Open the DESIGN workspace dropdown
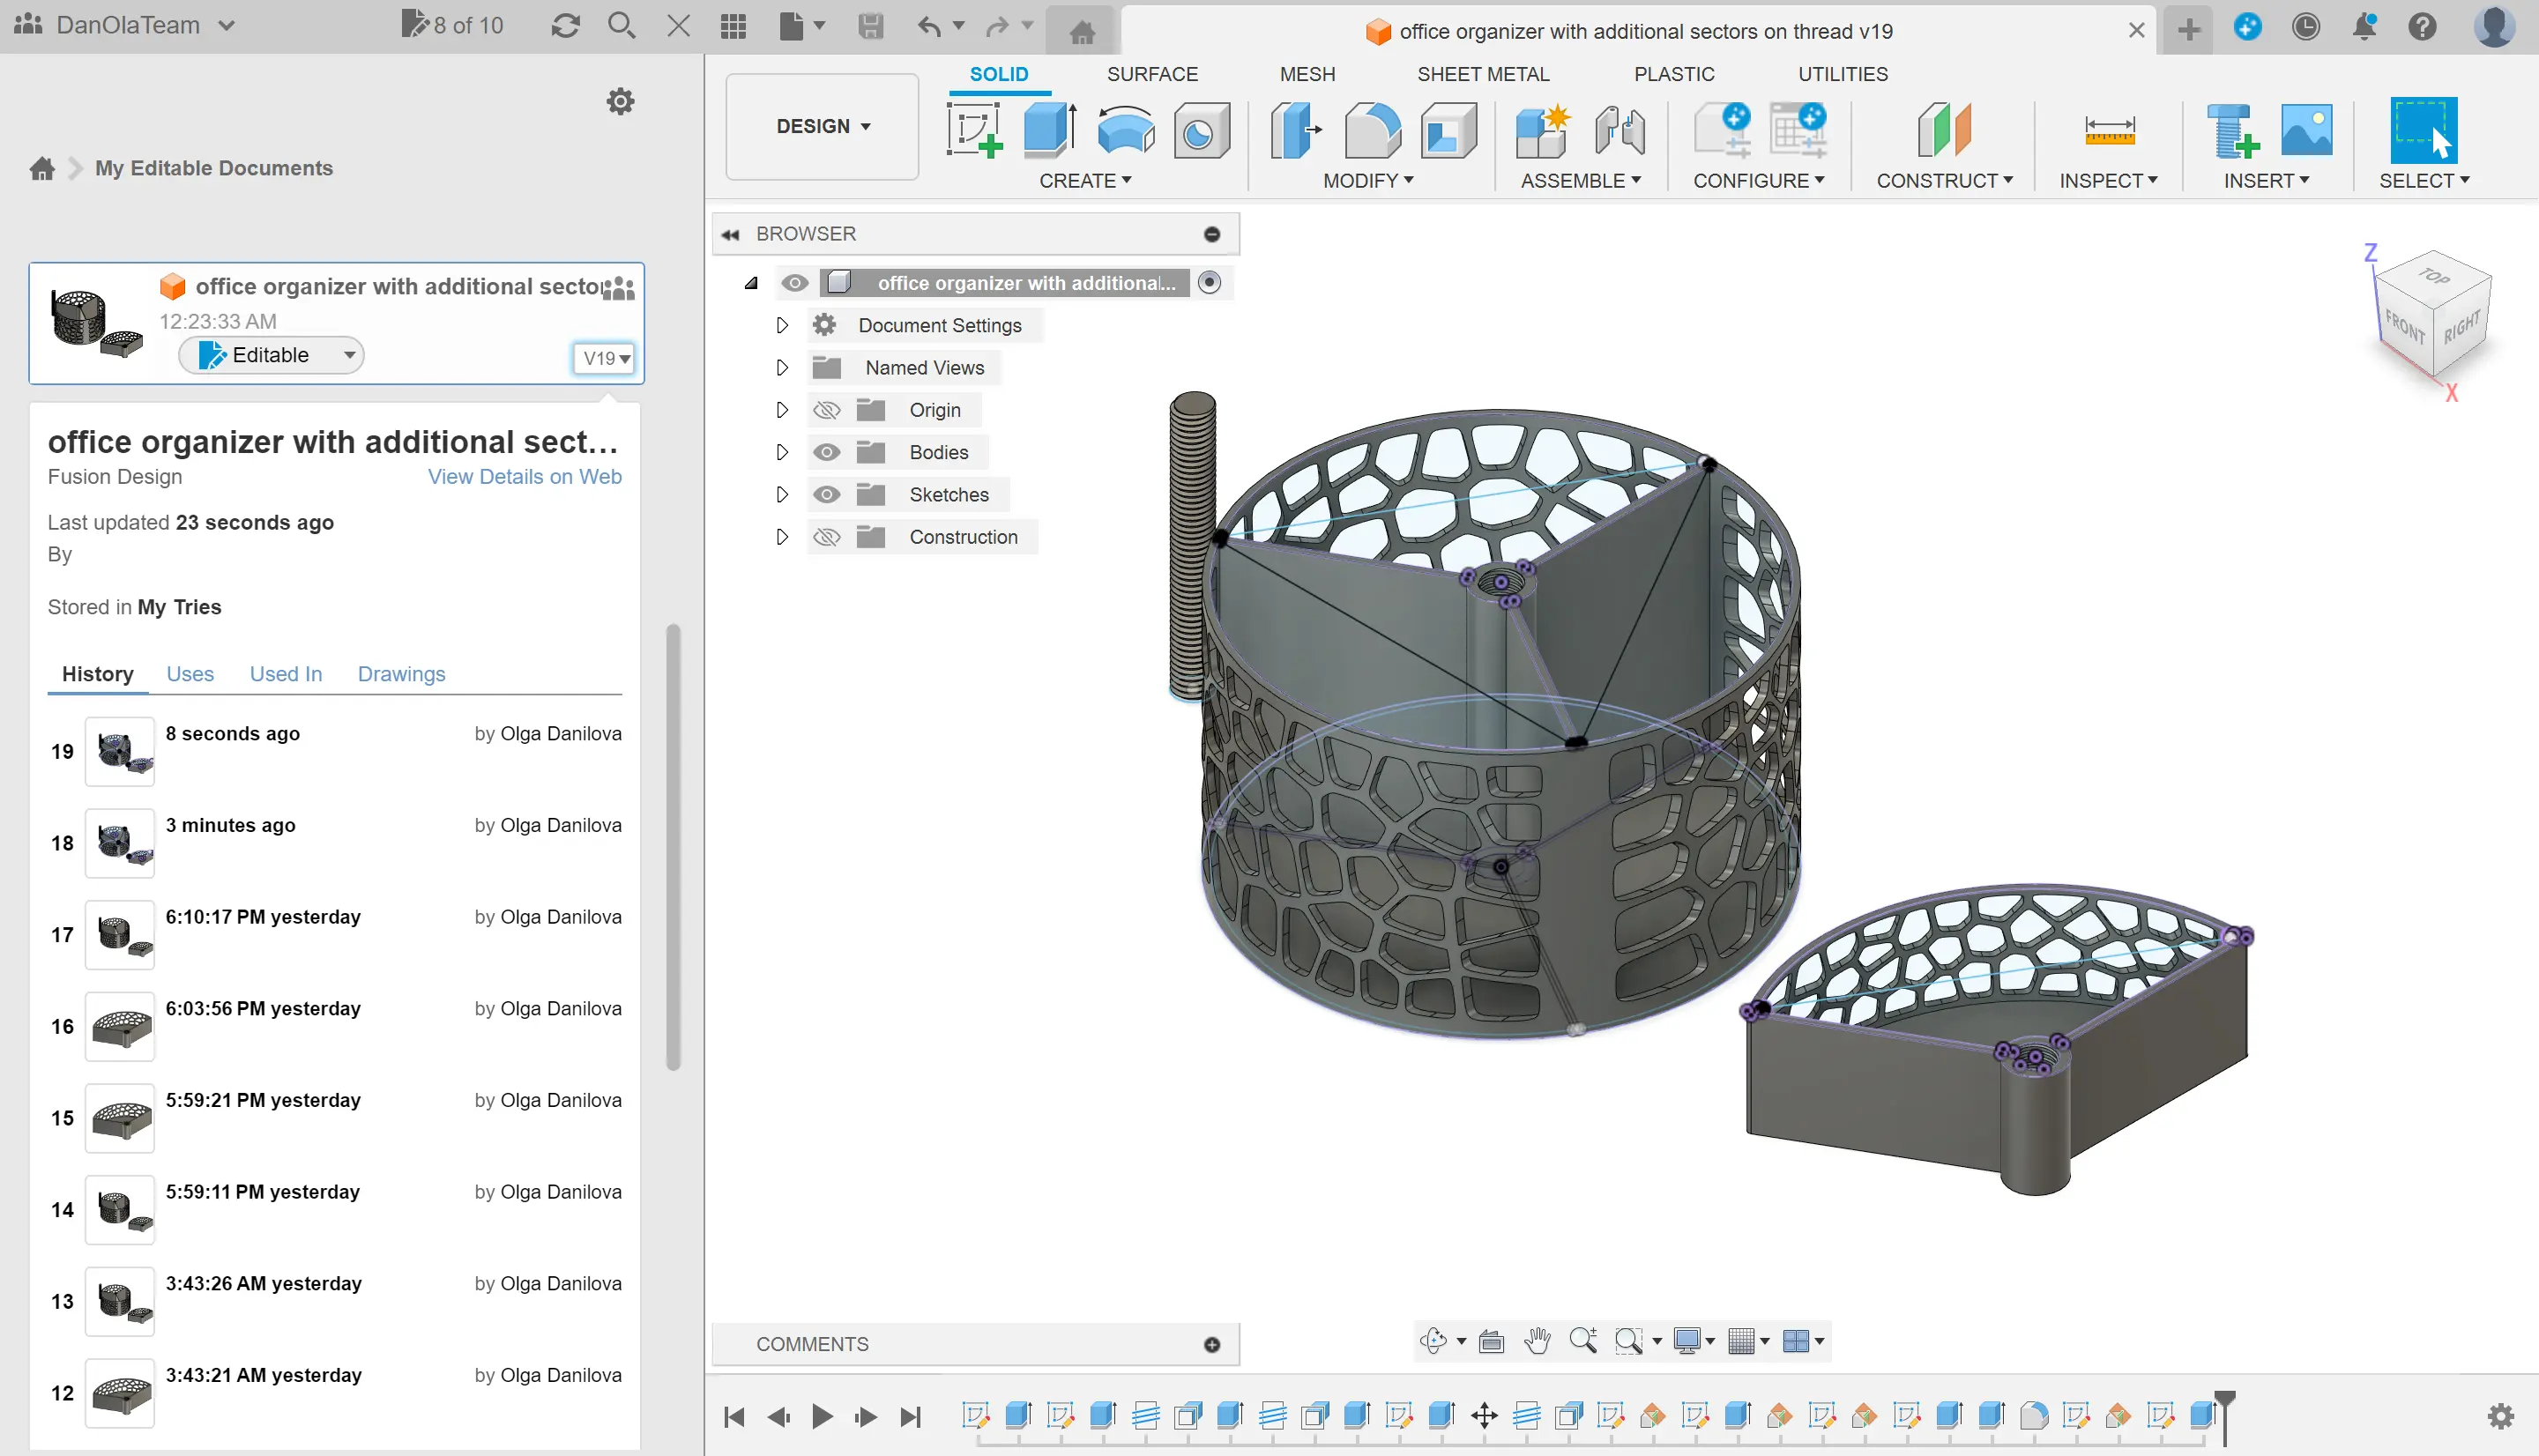 tap(822, 126)
